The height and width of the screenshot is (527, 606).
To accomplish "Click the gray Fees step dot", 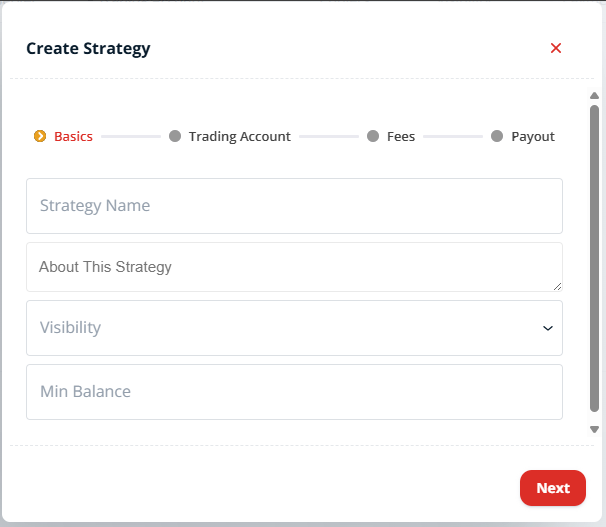I will coord(373,136).
